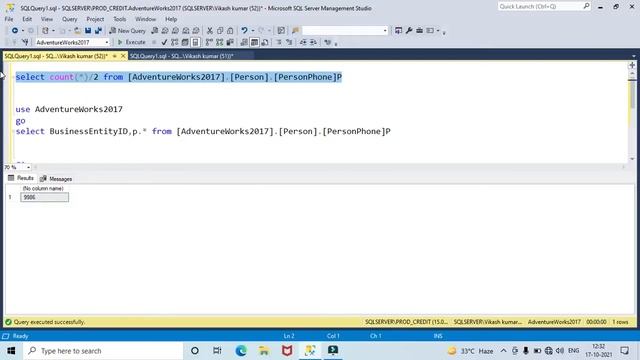The width and height of the screenshot is (640, 360).
Task: Open the Tools menu
Action: tap(120, 19)
